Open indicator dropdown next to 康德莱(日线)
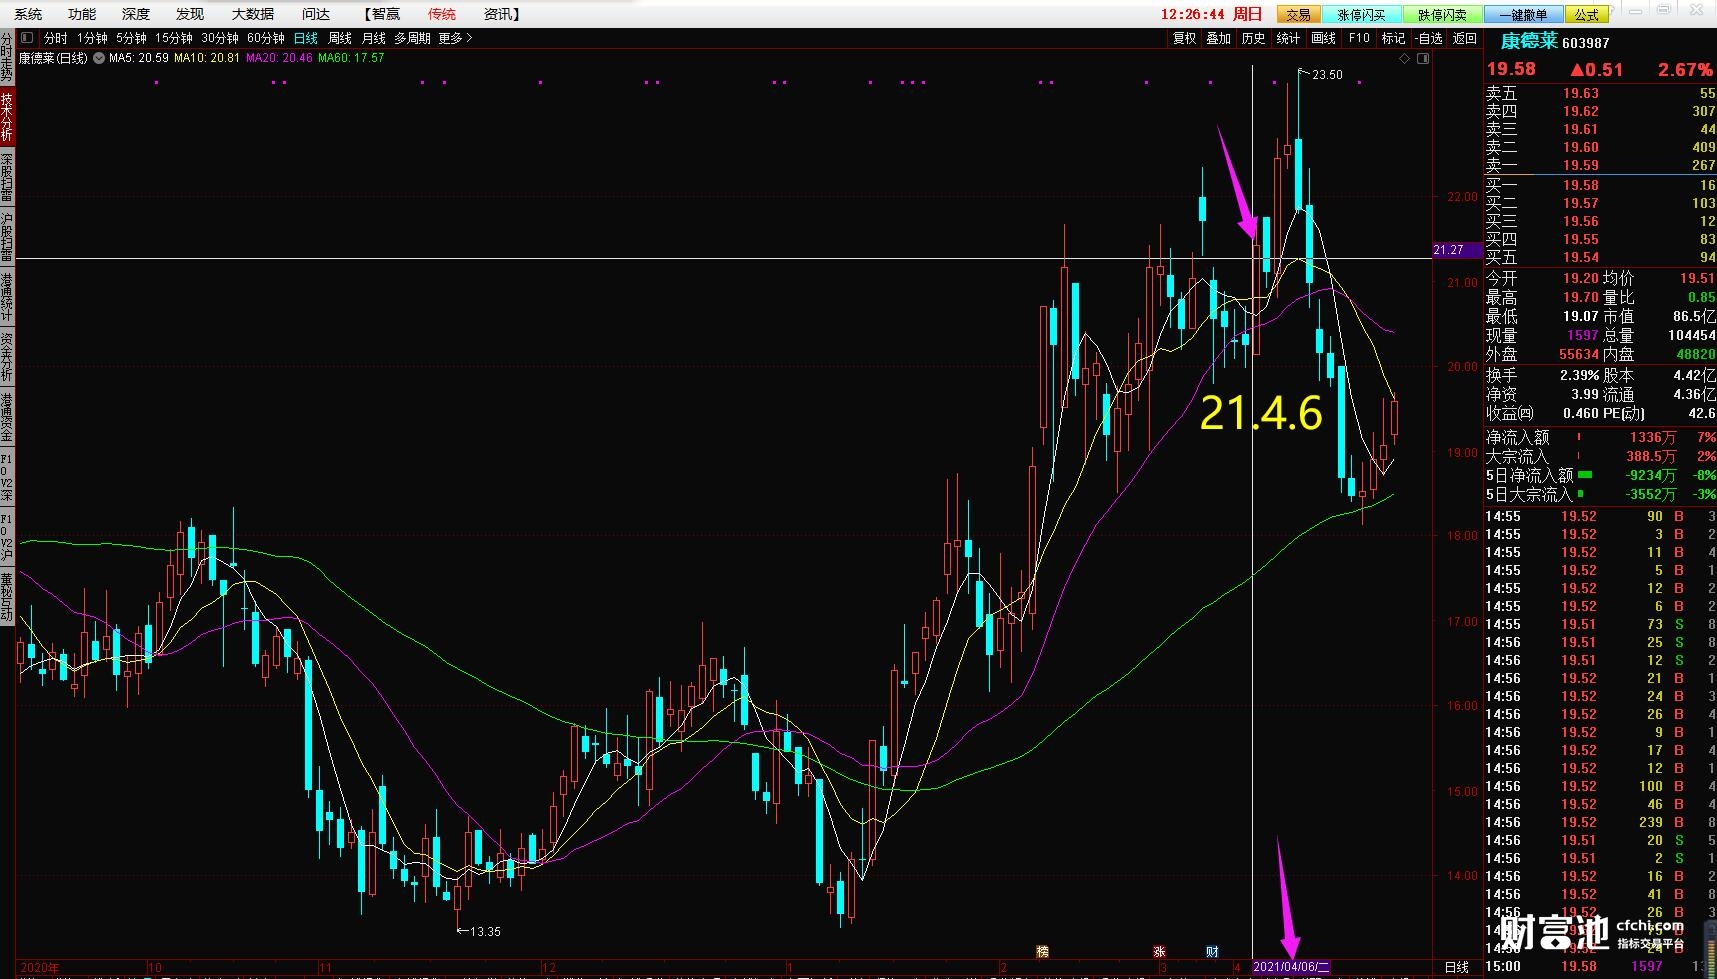1717x979 pixels. point(99,58)
